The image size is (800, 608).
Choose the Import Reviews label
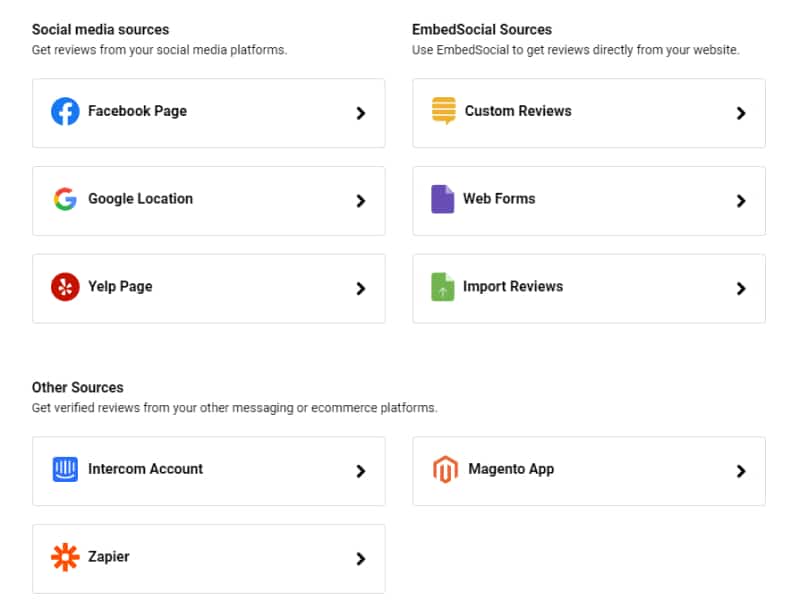point(513,287)
